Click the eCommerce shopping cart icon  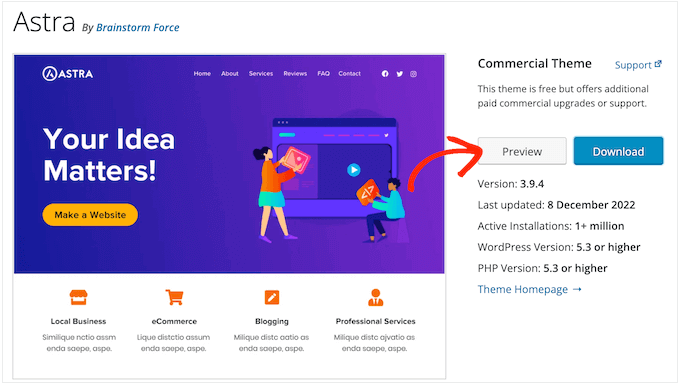pos(174,297)
